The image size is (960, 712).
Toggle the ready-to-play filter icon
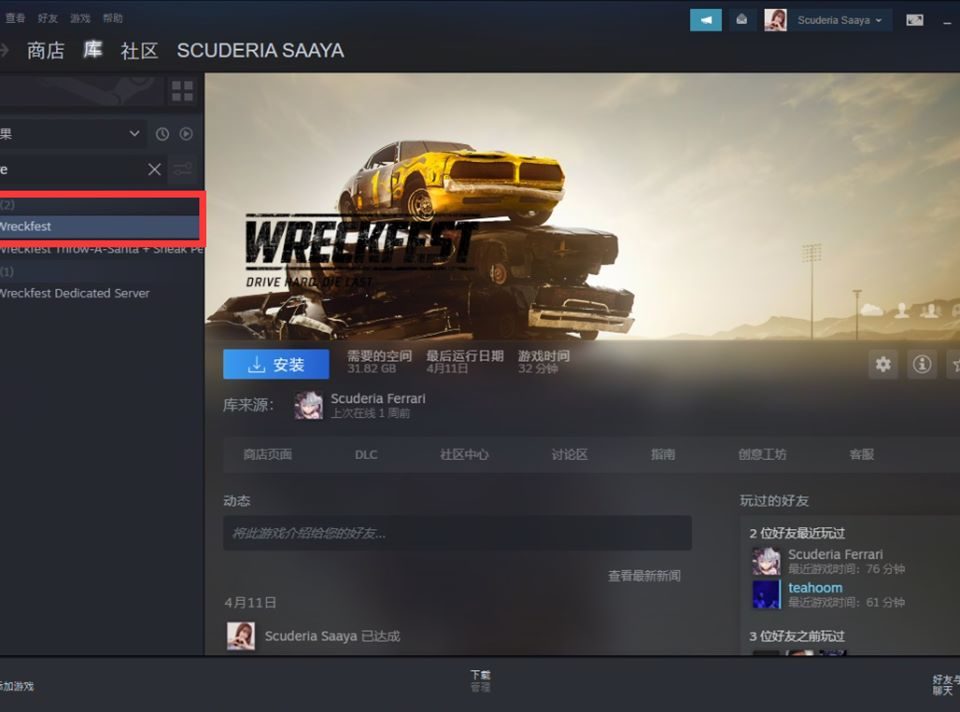tap(186, 133)
